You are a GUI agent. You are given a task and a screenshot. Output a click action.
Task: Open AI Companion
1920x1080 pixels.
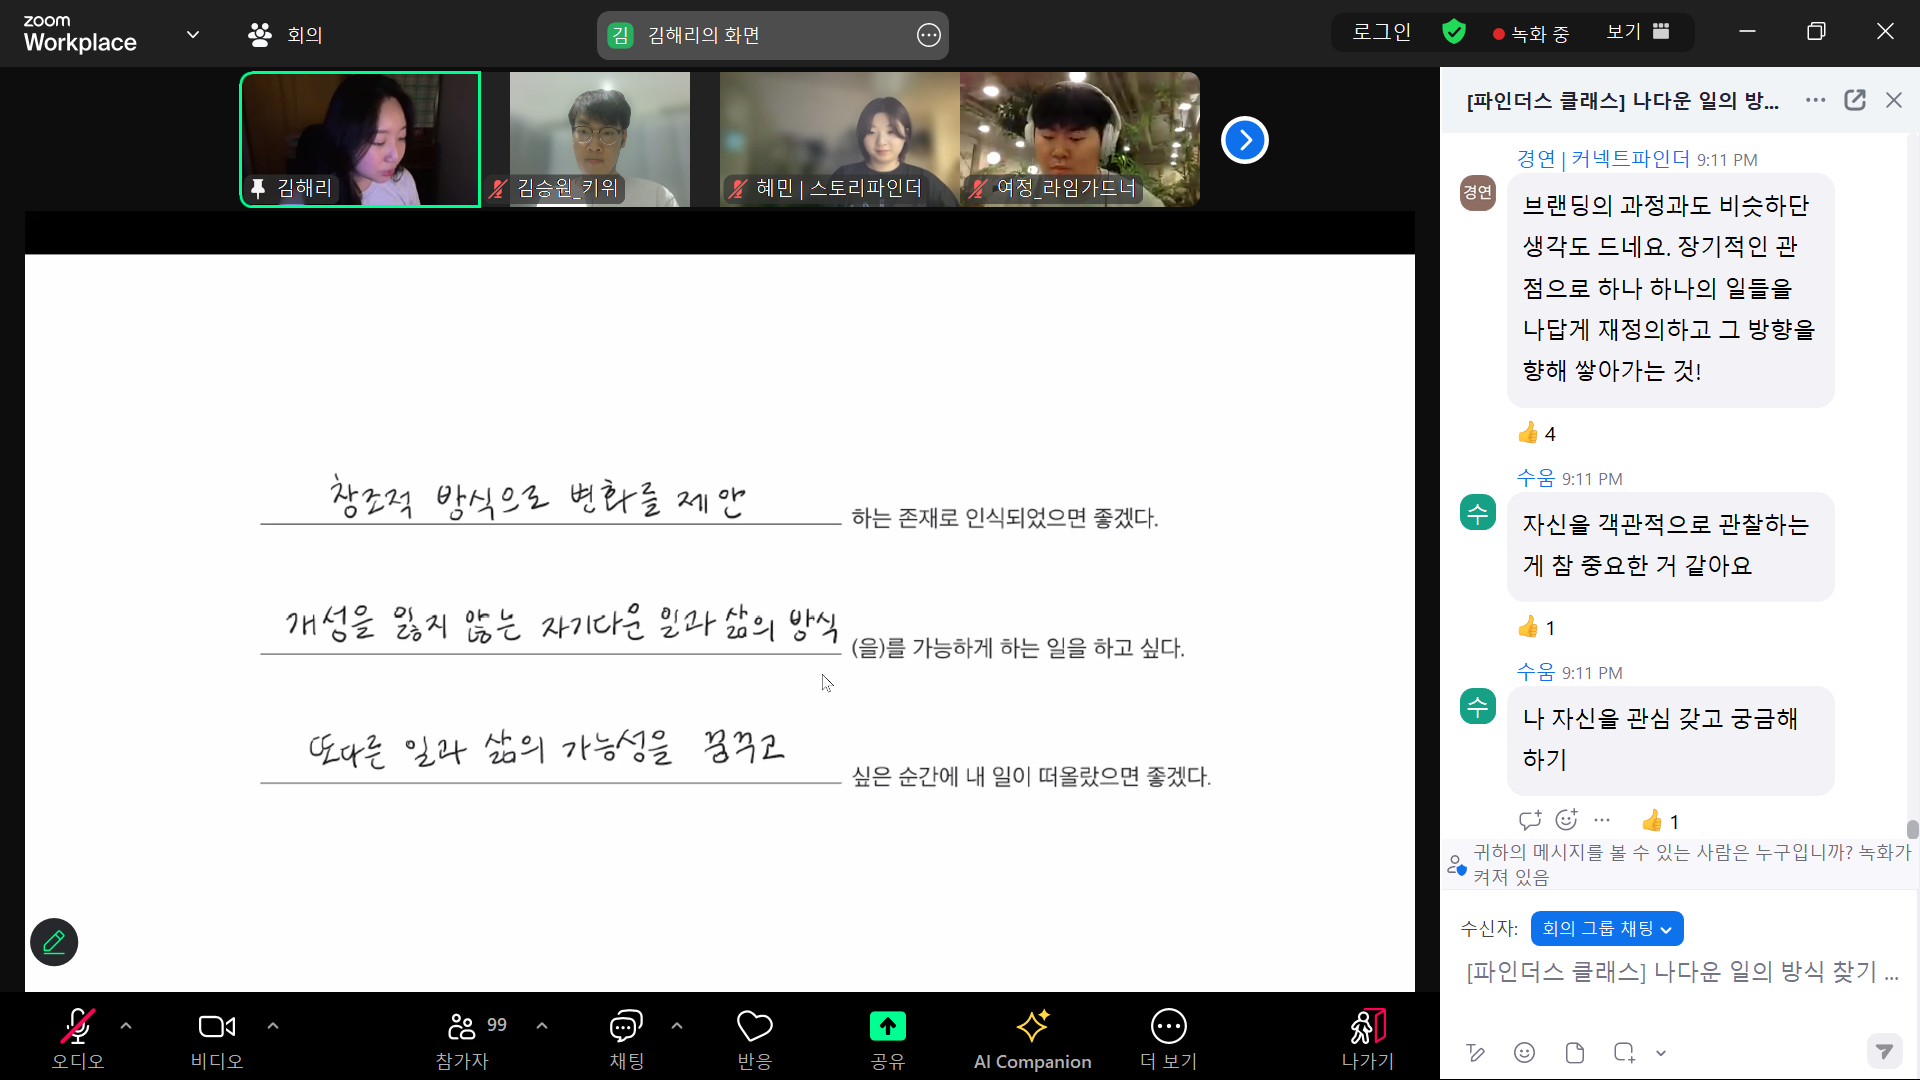pyautogui.click(x=1033, y=1038)
